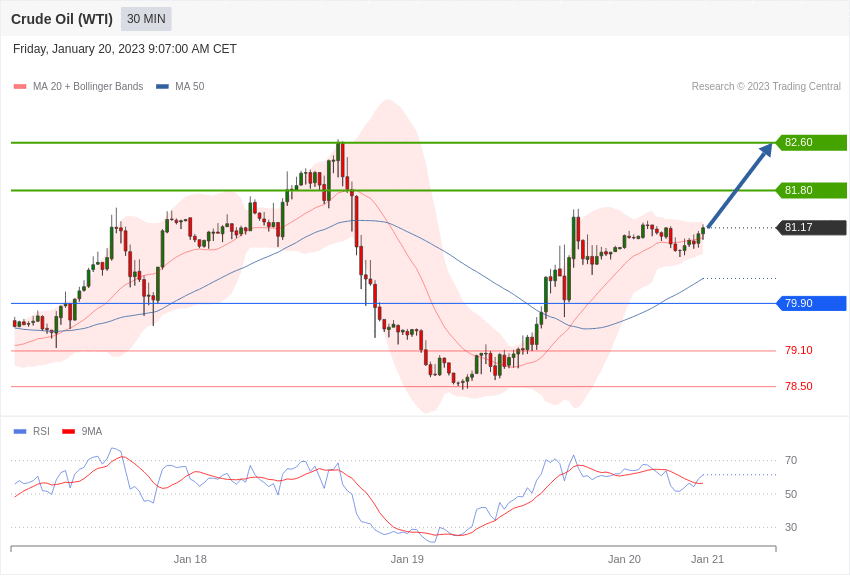Click the 'MA 20 + Bollinger Bands' legend label
Viewport: 850px width, 576px height.
click(88, 87)
